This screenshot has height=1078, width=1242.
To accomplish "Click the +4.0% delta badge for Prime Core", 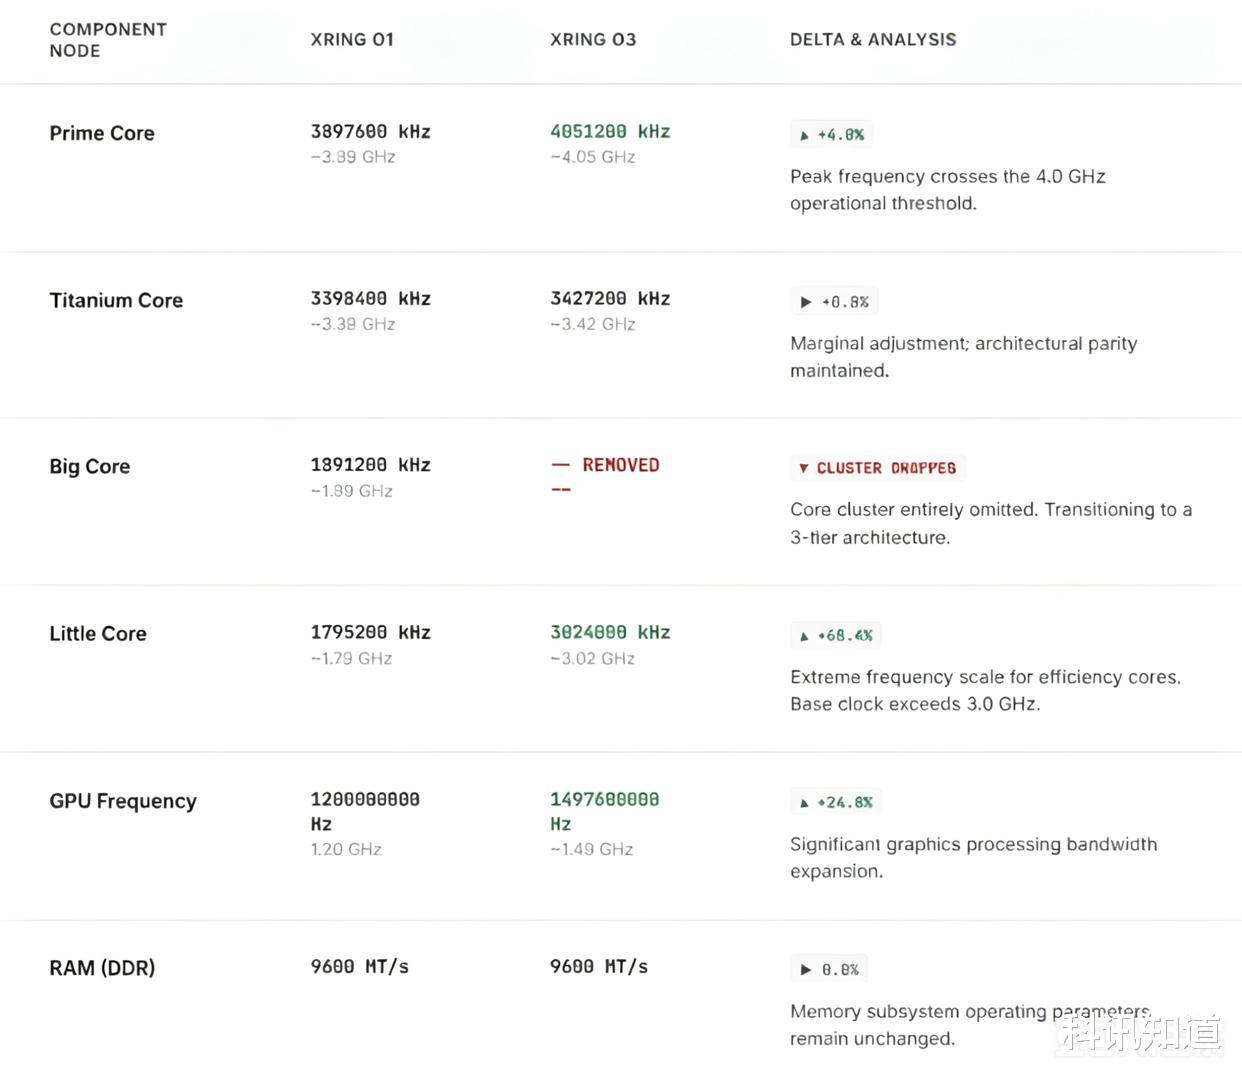I will point(832,134).
